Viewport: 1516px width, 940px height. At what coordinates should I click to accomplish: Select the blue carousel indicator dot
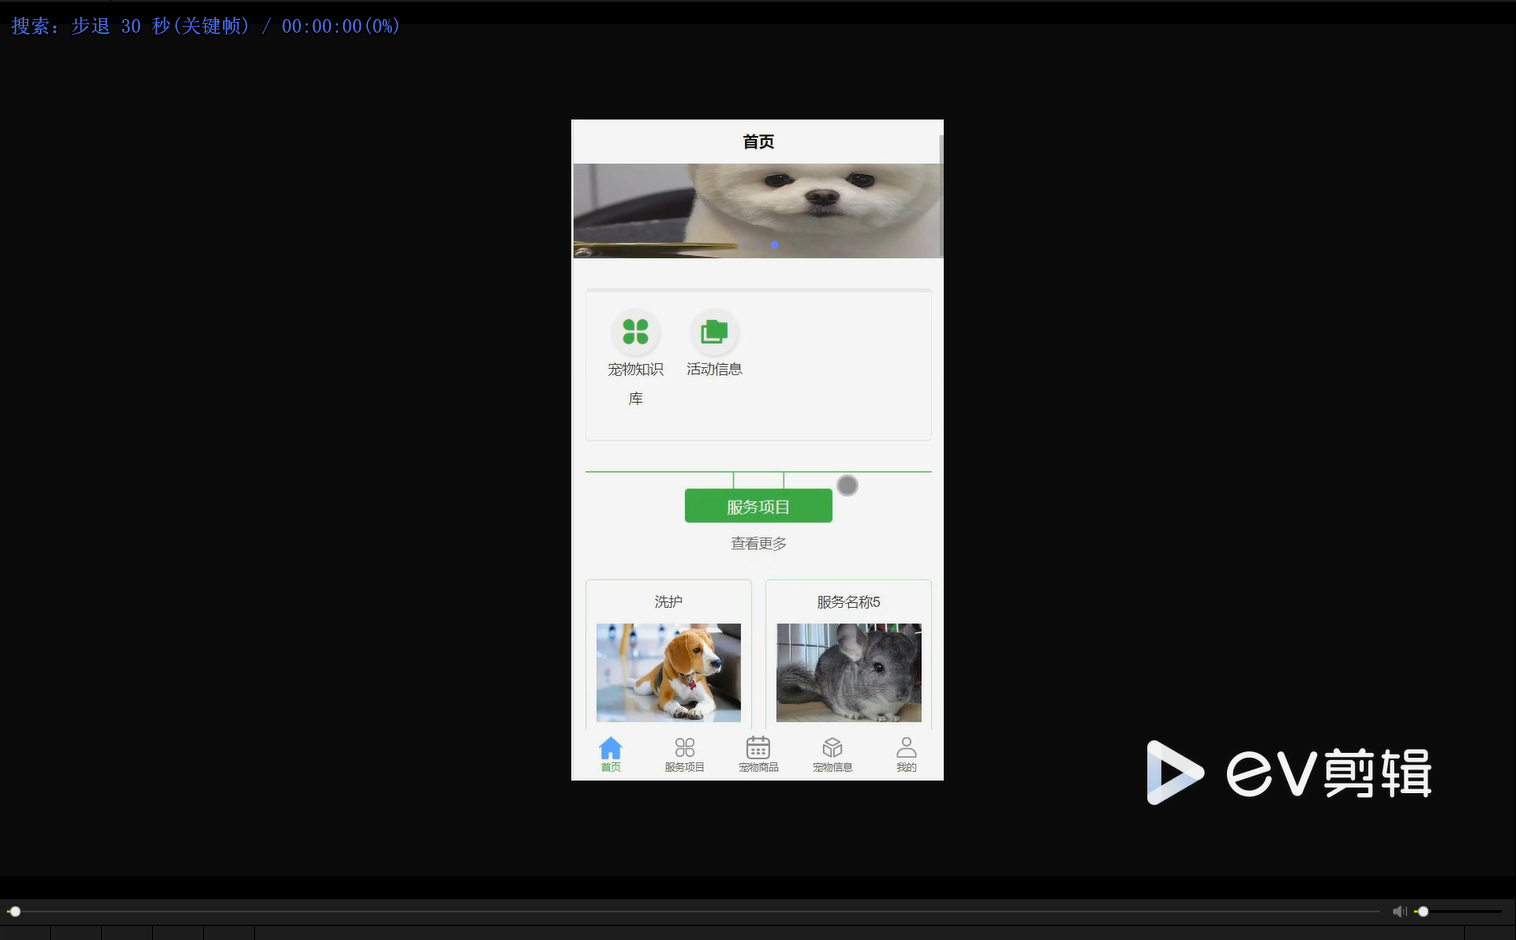774,244
